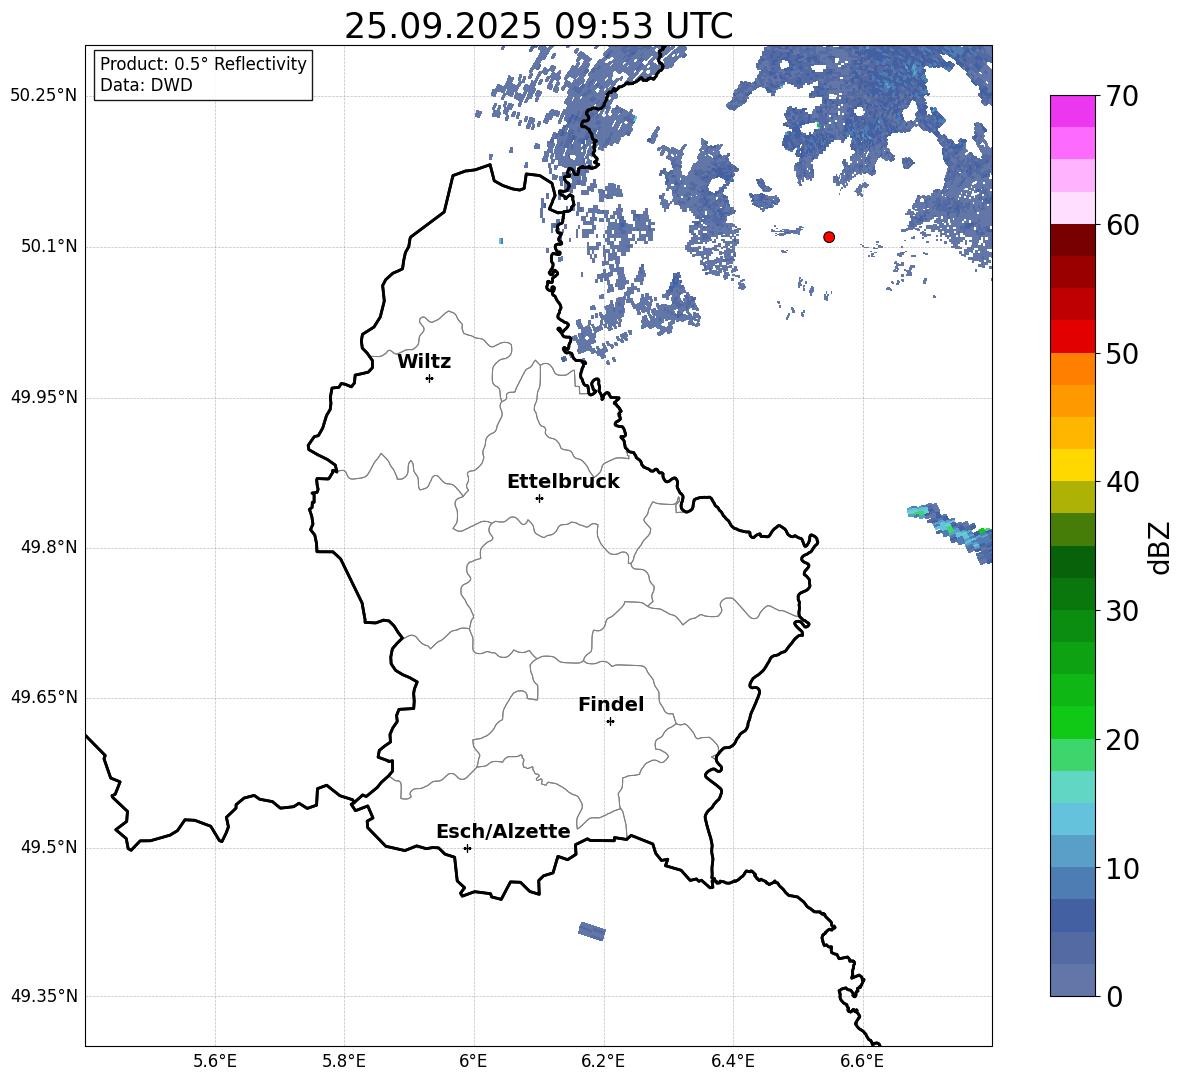Click the 40 value on the colorbar
The image size is (1184, 1081).
(x=1122, y=482)
